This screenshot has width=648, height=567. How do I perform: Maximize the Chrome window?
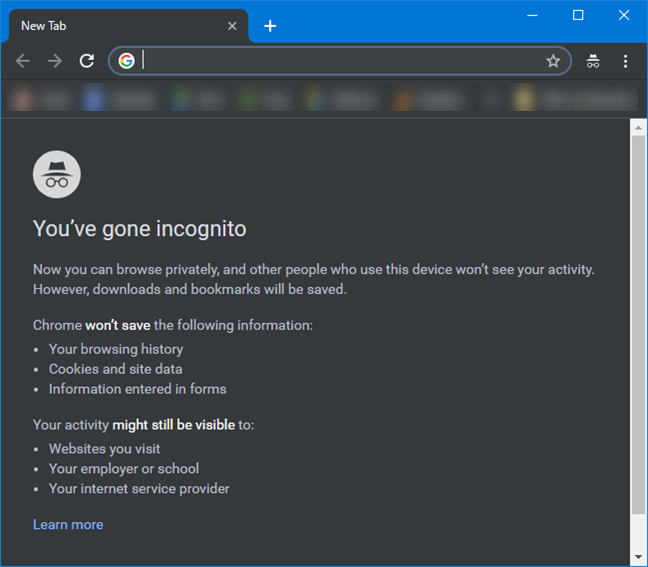578,15
